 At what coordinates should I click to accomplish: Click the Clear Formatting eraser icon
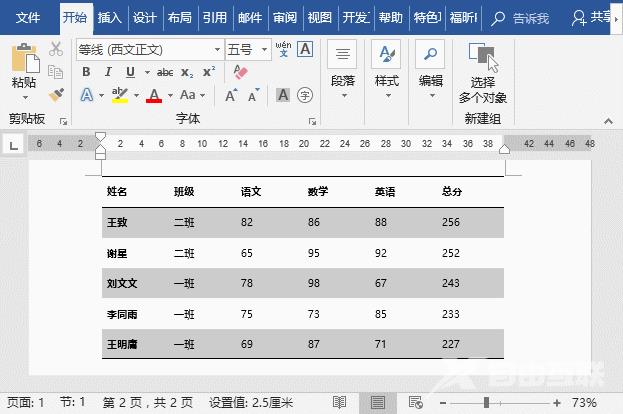point(239,72)
